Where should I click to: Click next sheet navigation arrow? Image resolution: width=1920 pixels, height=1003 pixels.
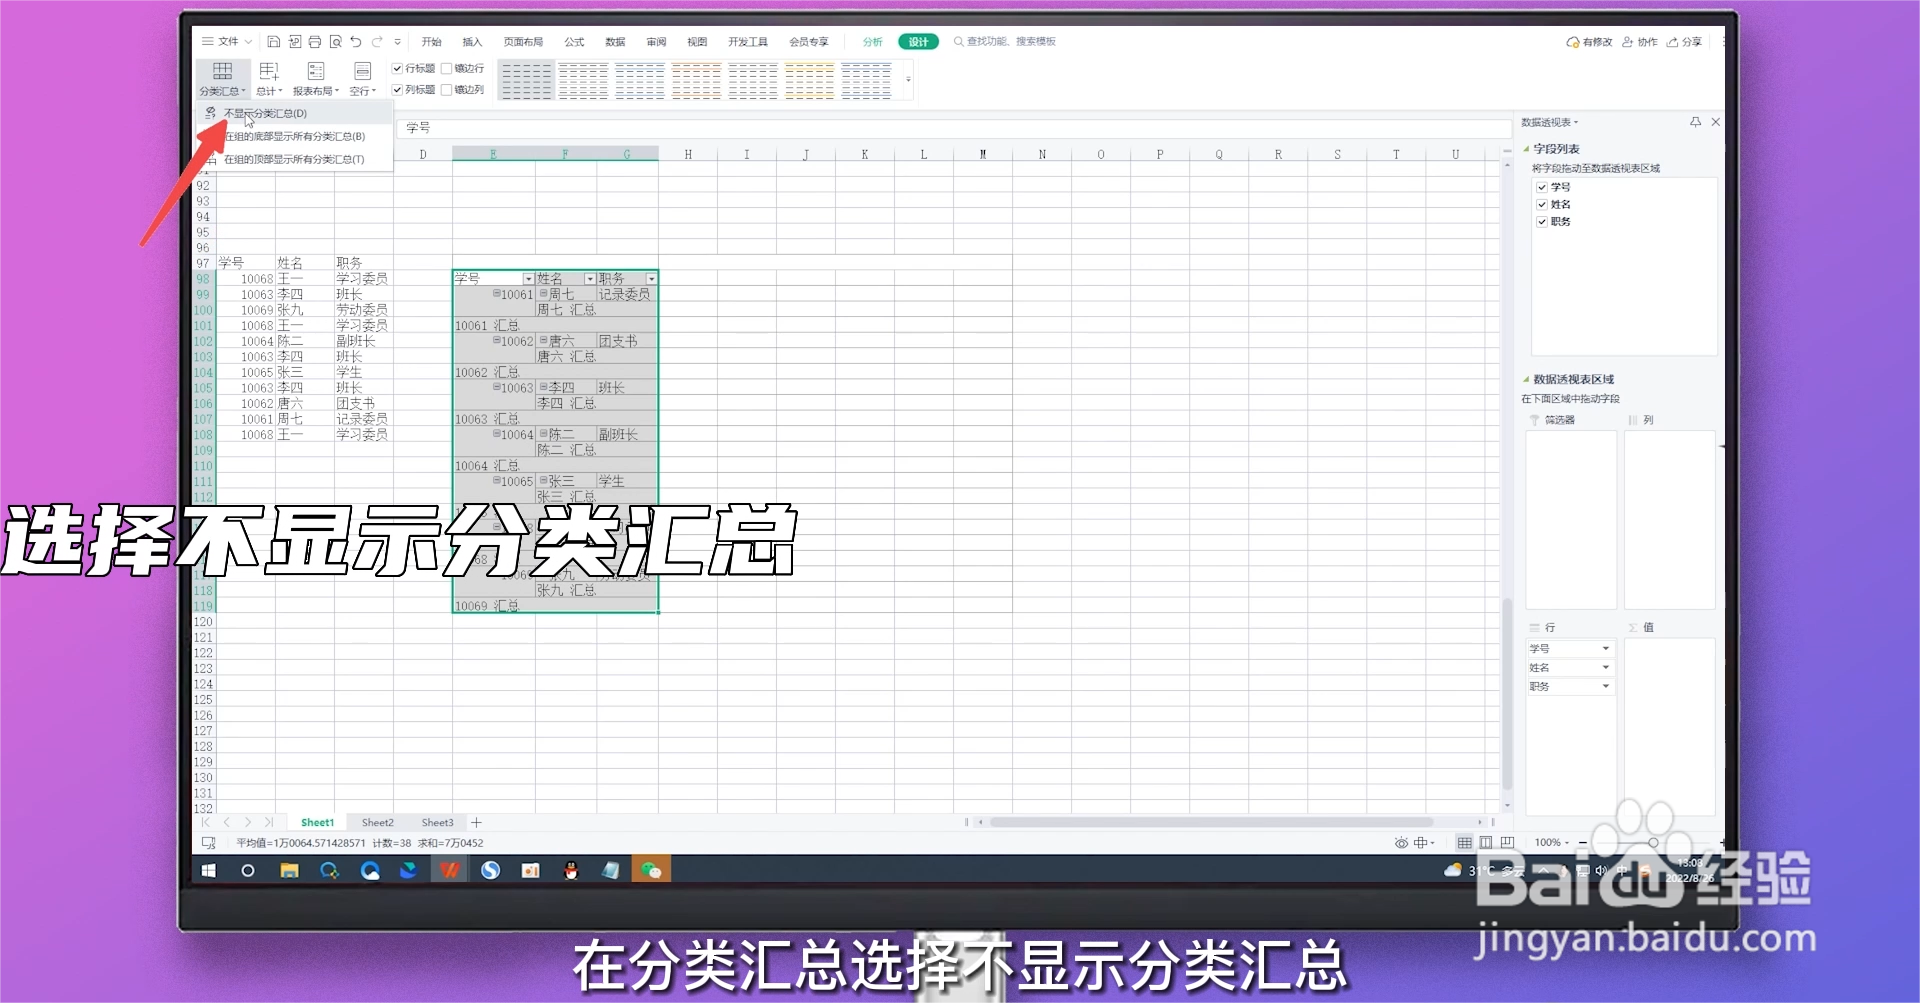click(x=248, y=822)
